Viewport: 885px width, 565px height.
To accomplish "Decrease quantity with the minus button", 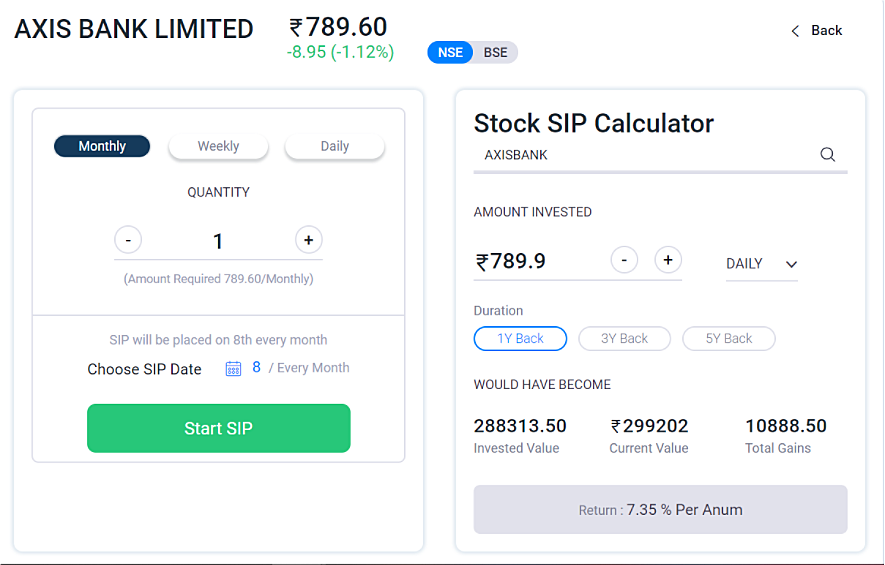I will click(128, 240).
